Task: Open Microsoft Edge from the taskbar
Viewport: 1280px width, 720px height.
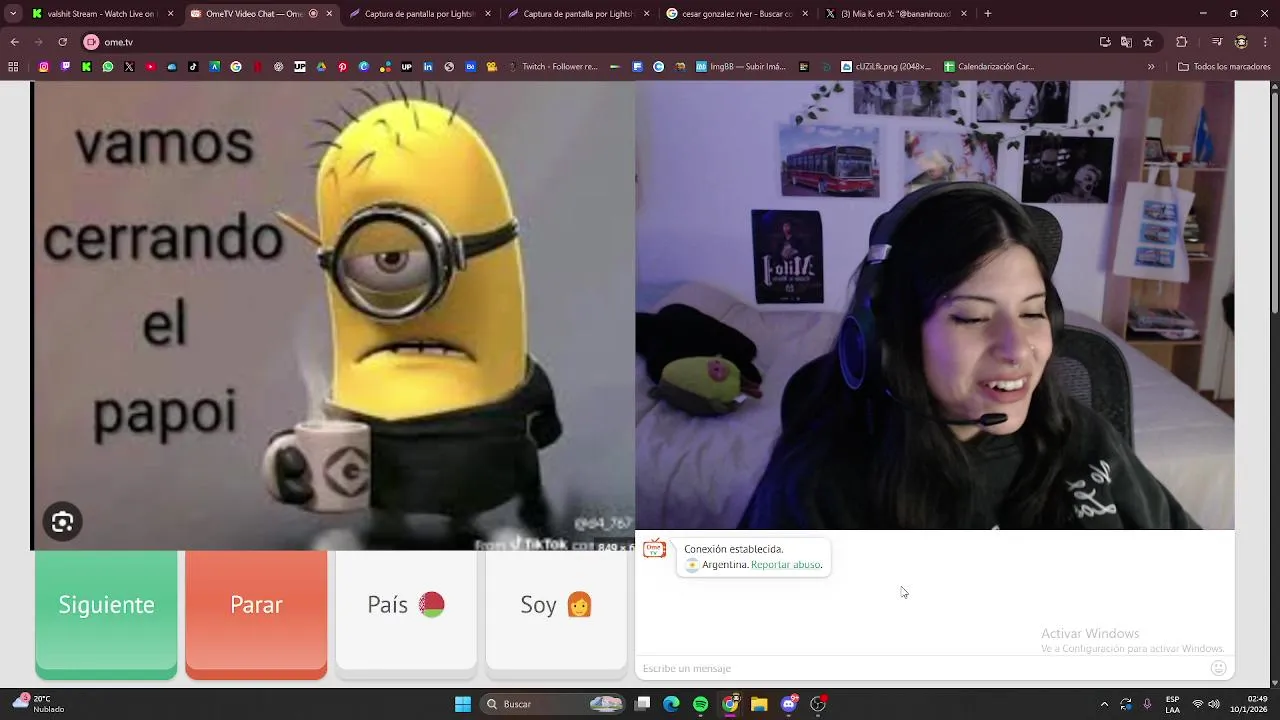Action: [671, 704]
